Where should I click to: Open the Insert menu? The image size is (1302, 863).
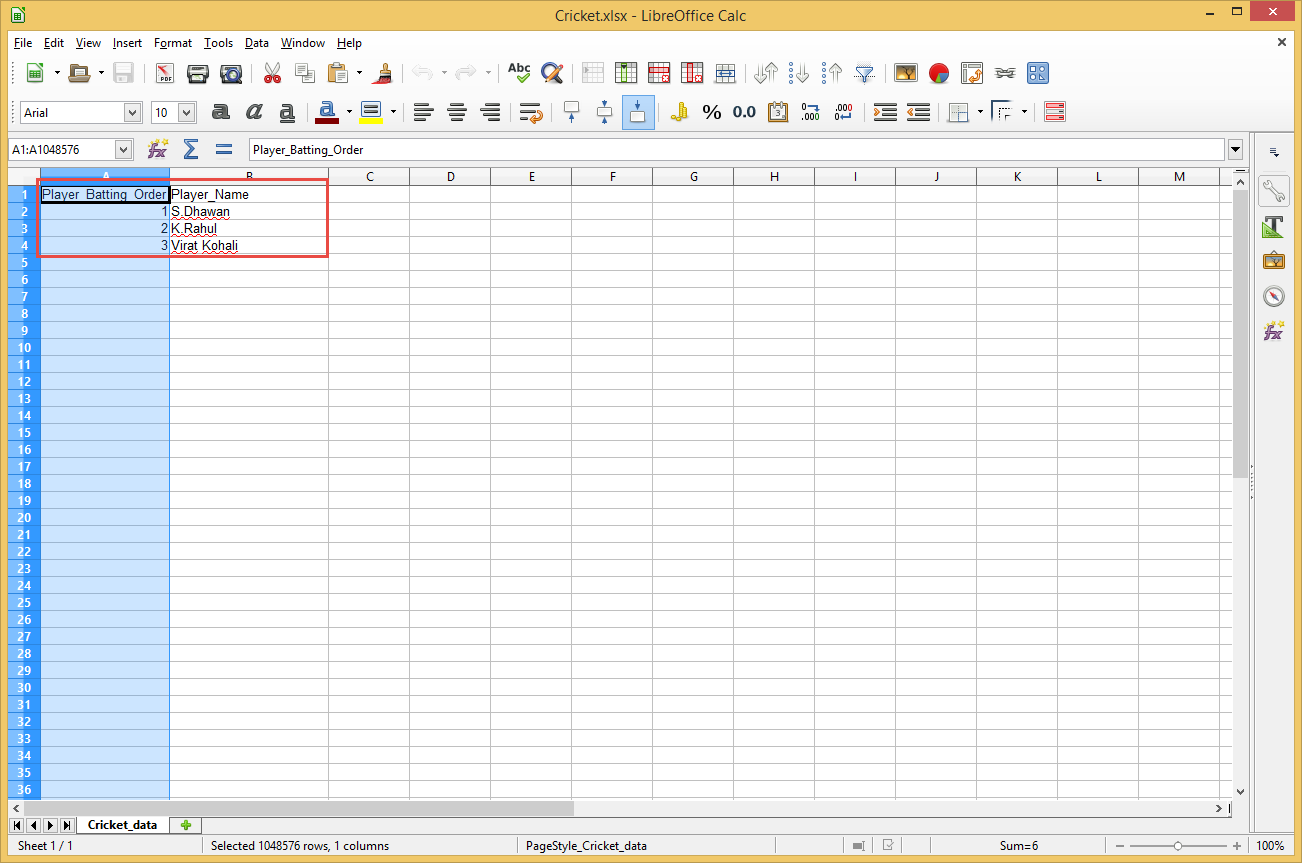(127, 43)
